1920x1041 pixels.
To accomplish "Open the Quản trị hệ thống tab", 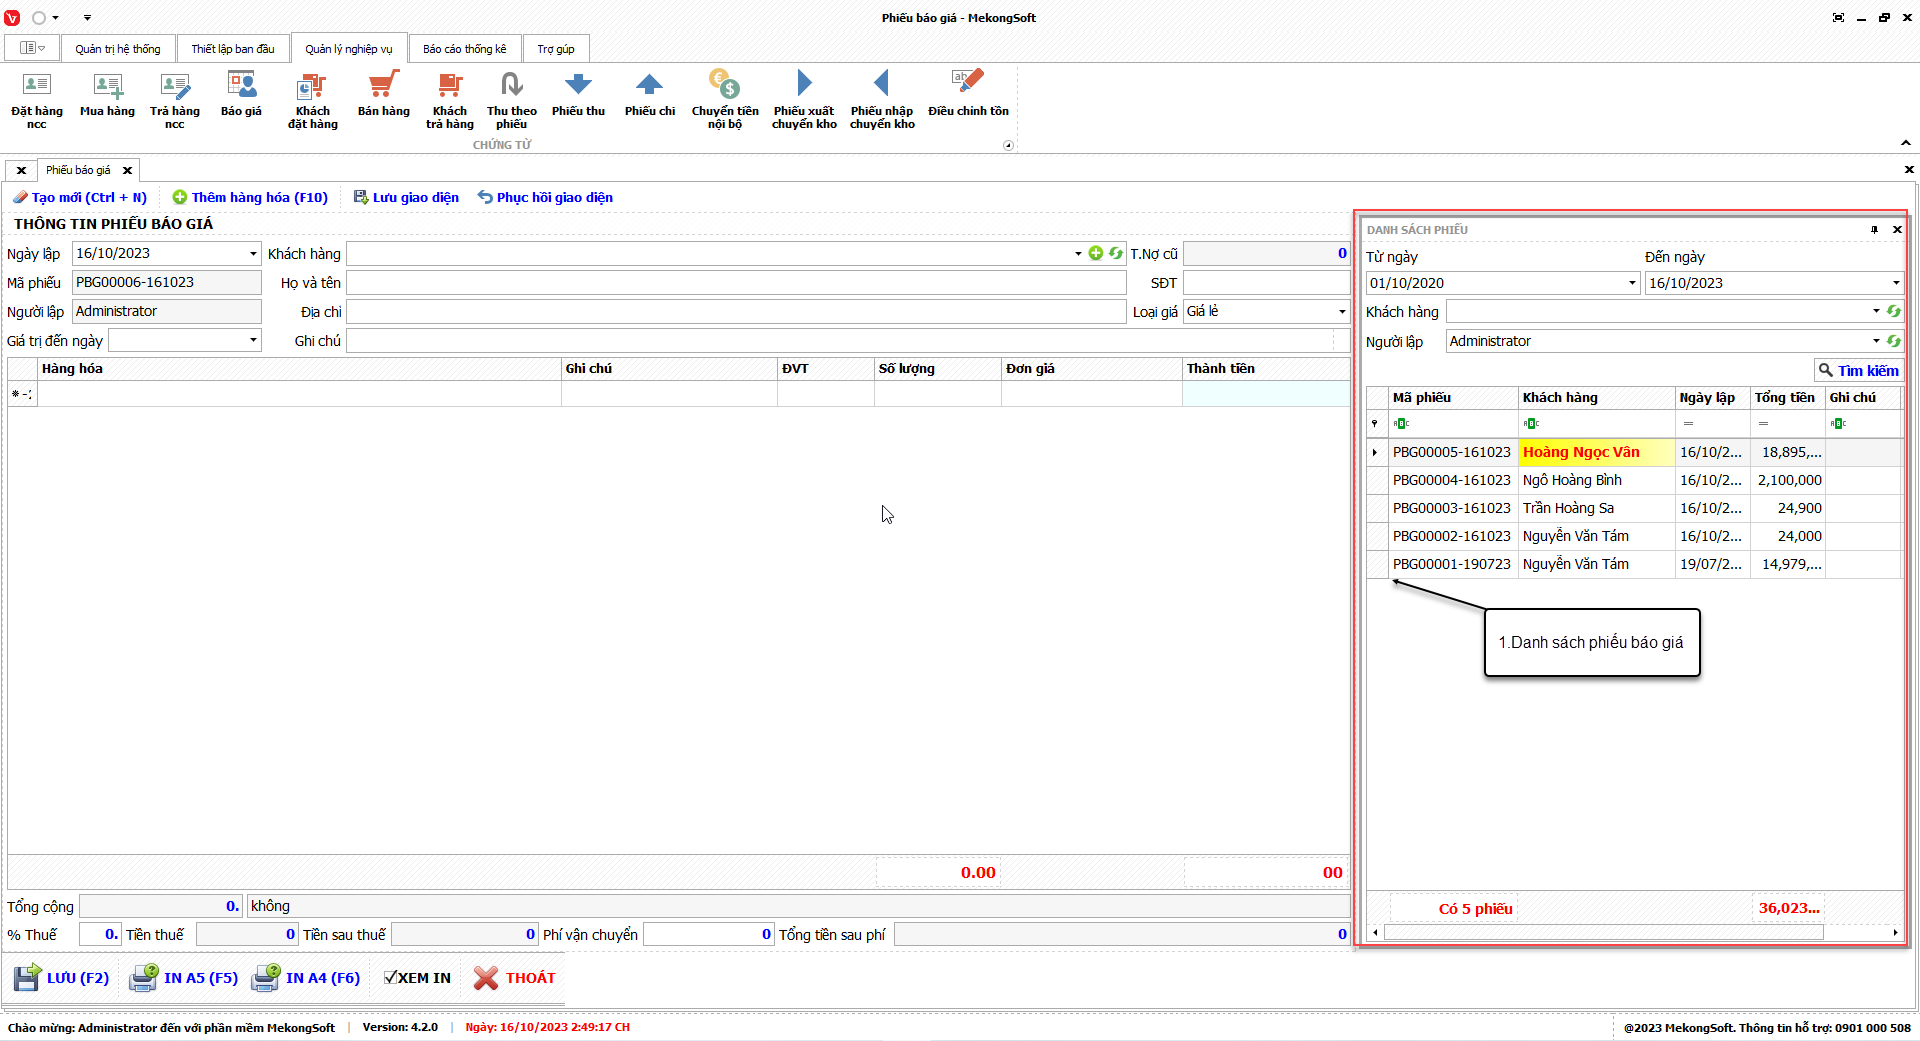I will click(x=117, y=49).
